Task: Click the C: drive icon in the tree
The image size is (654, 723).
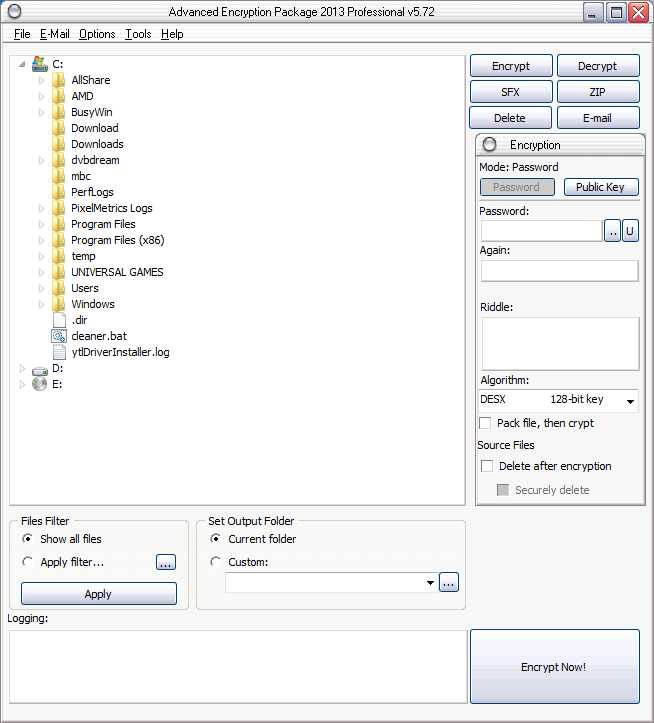Action: pyautogui.click(x=40, y=64)
